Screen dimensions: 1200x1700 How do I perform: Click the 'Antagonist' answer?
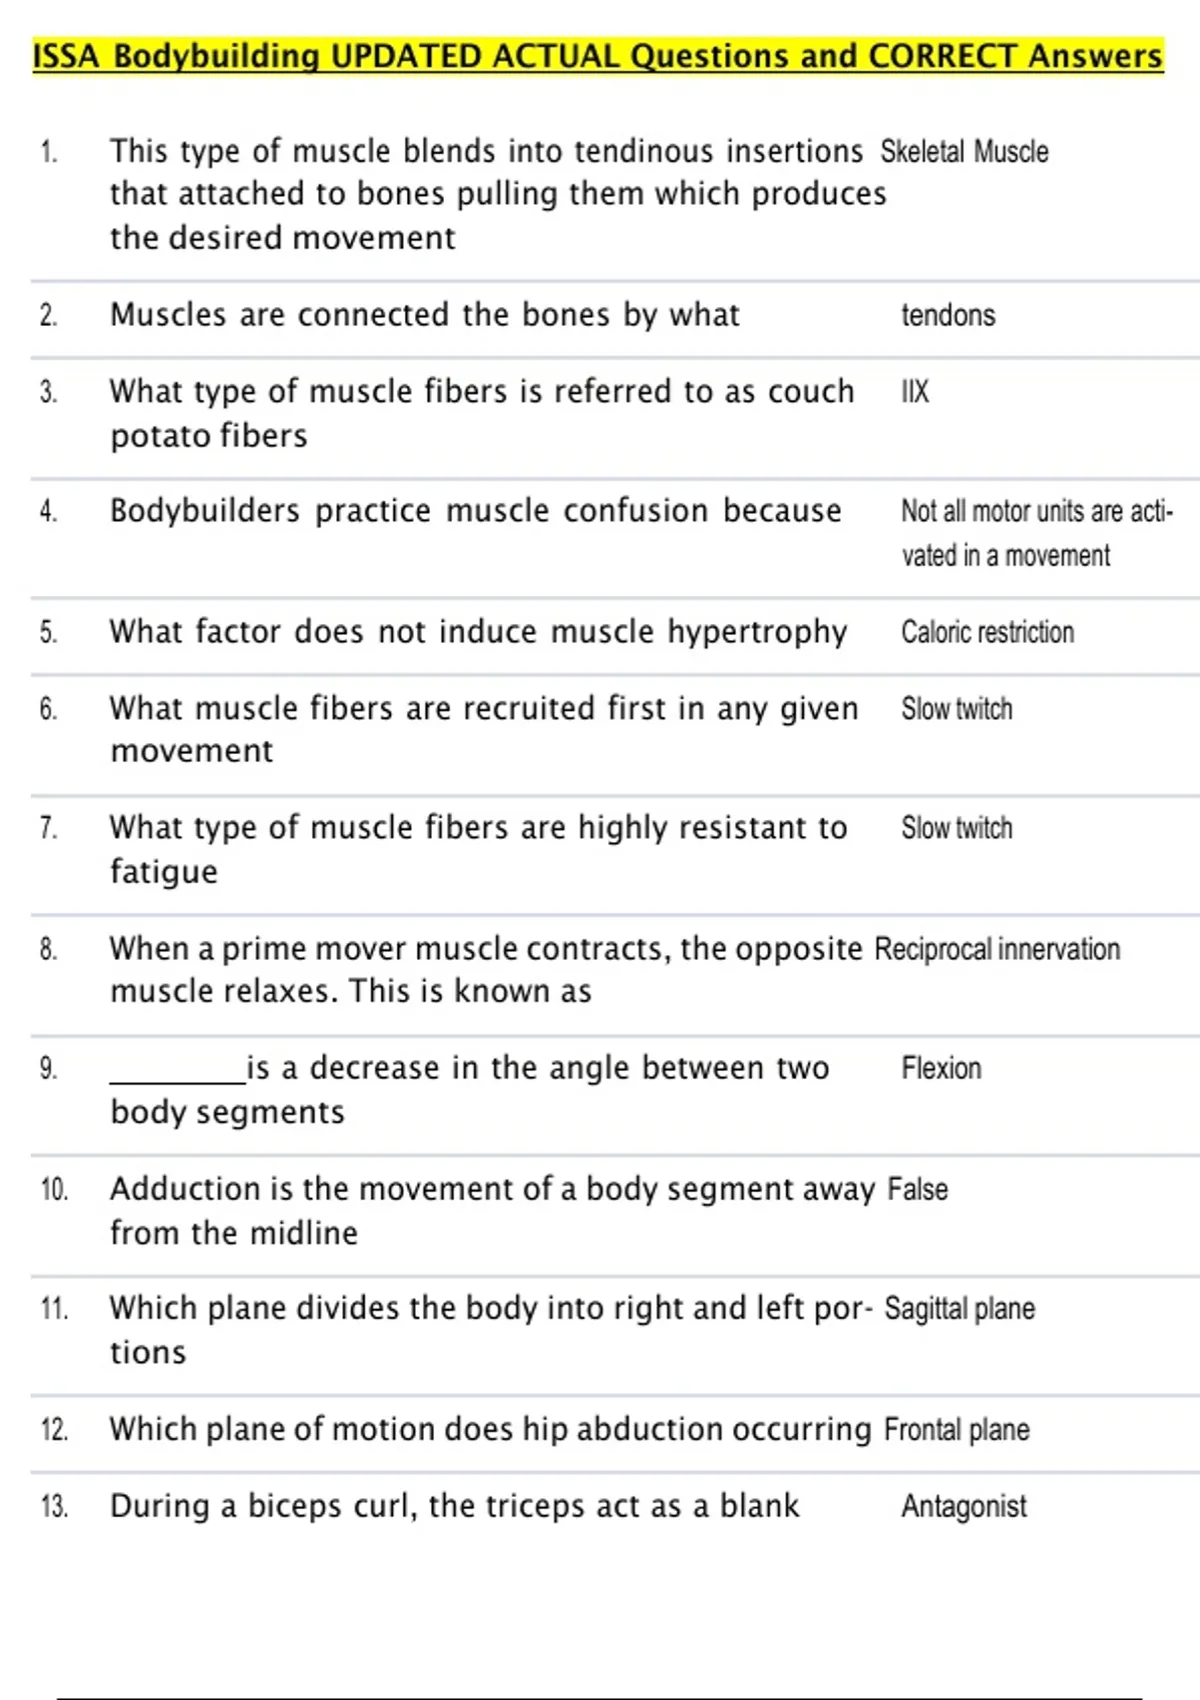point(963,1507)
